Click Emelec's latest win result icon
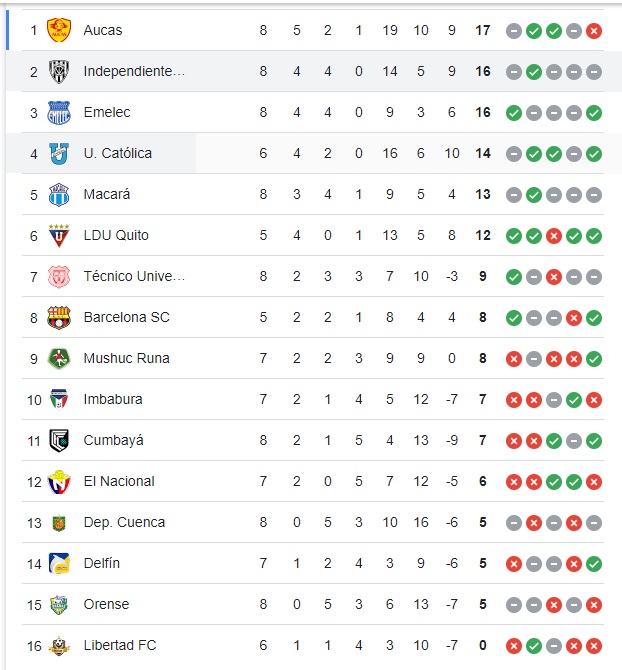This screenshot has width=622, height=670. pyautogui.click(x=594, y=113)
